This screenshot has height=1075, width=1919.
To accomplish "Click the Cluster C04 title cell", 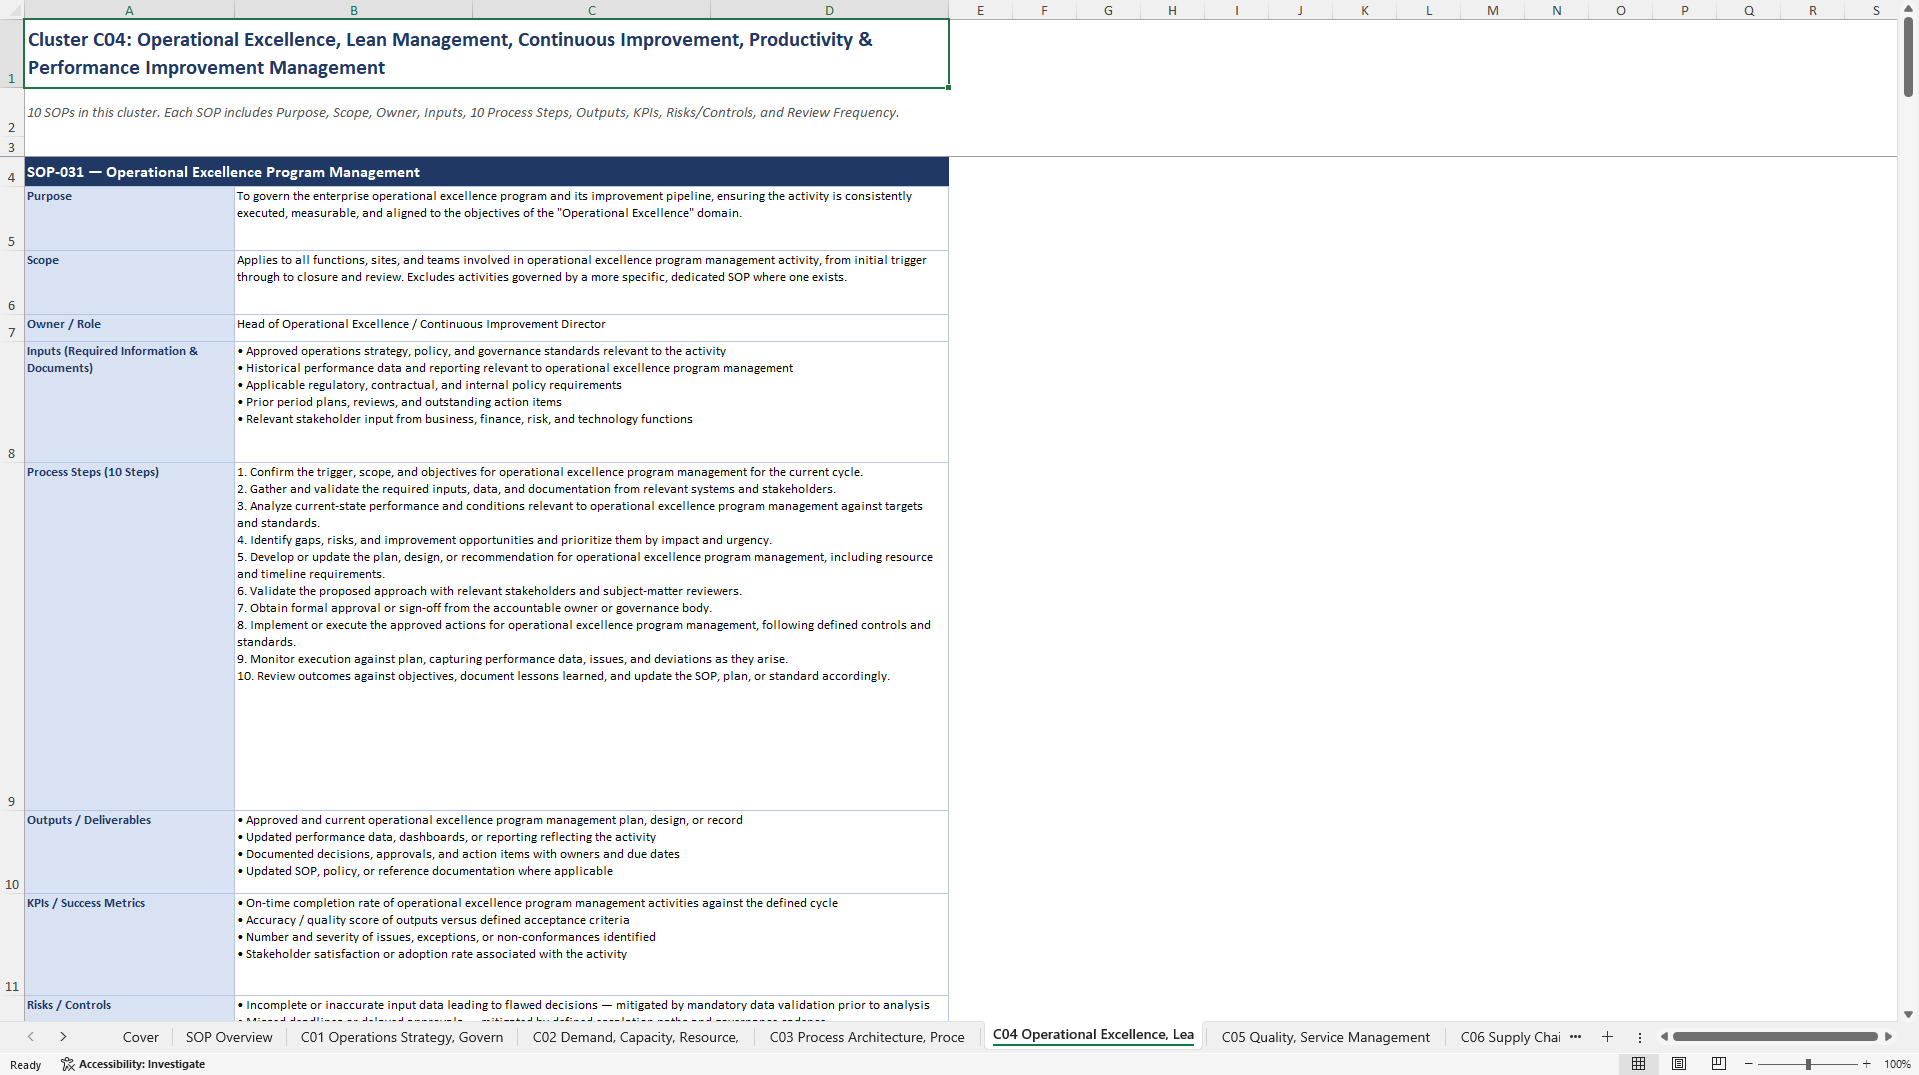I will coord(486,53).
